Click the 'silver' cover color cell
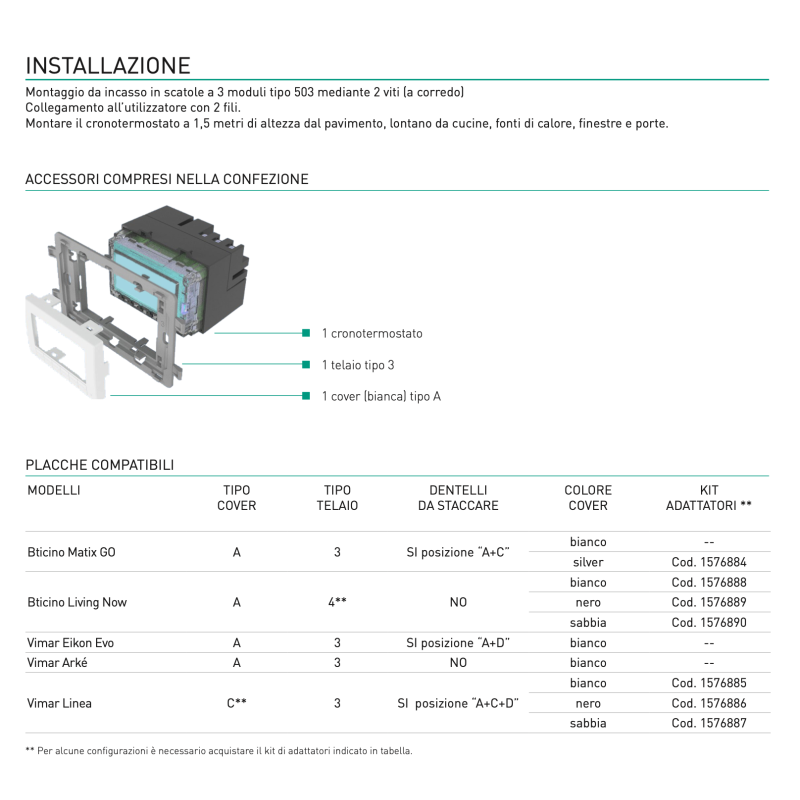This screenshot has height=800, width=800. point(588,562)
